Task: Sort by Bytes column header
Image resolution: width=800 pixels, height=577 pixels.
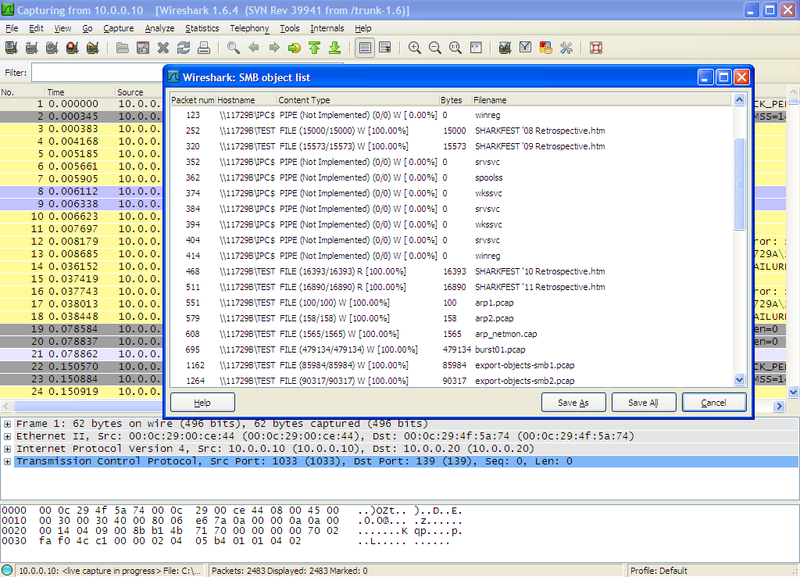Action: tap(455, 100)
